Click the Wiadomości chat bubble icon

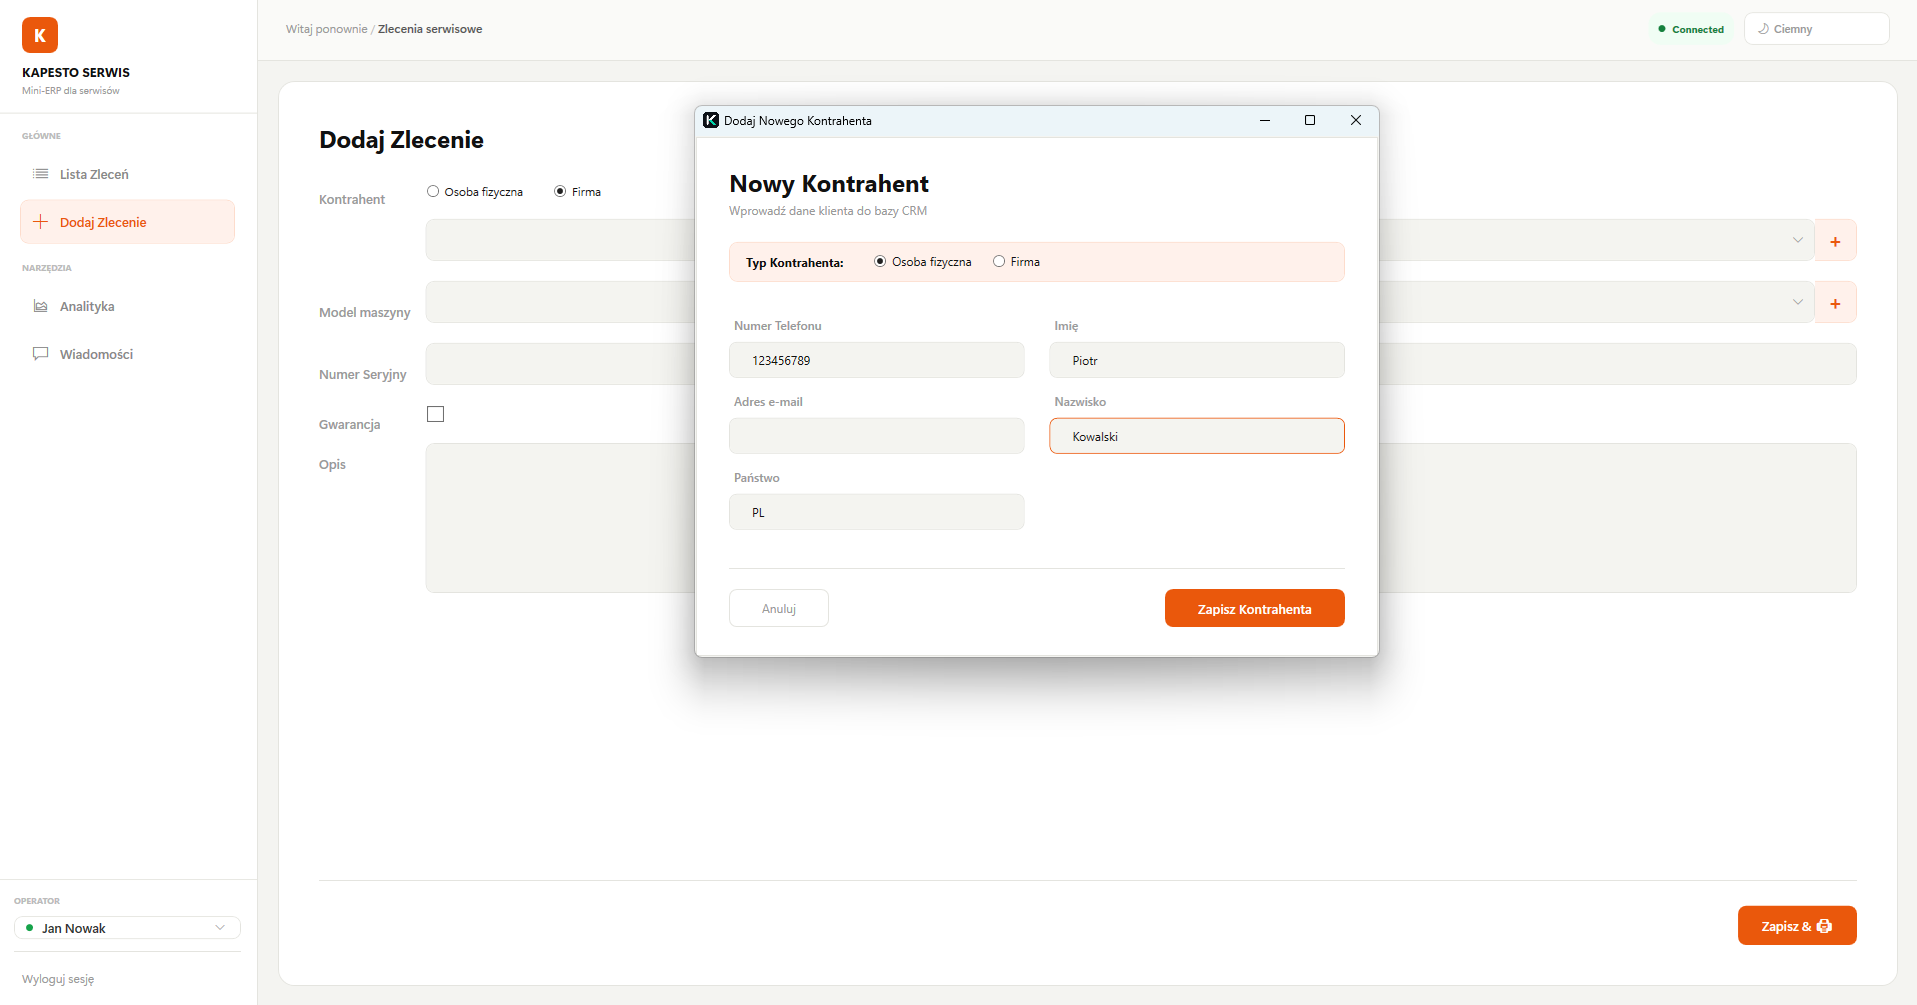coord(41,354)
